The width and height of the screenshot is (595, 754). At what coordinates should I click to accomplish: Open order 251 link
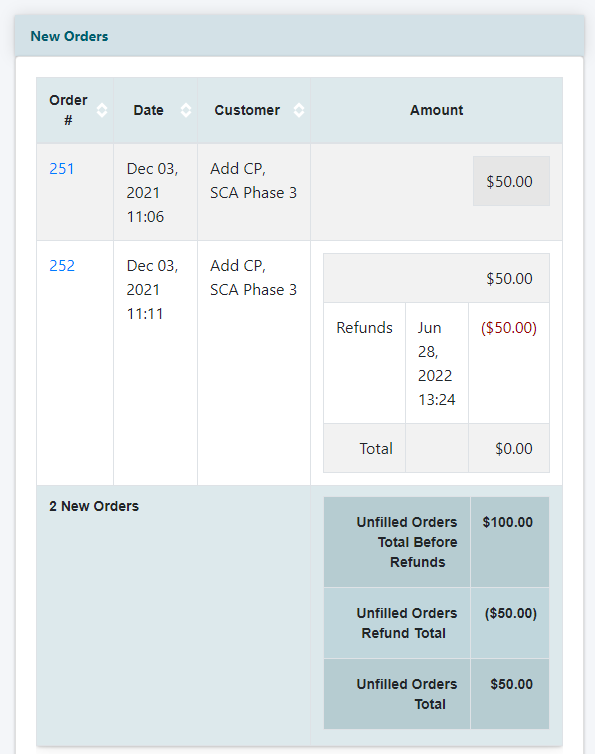click(62, 169)
